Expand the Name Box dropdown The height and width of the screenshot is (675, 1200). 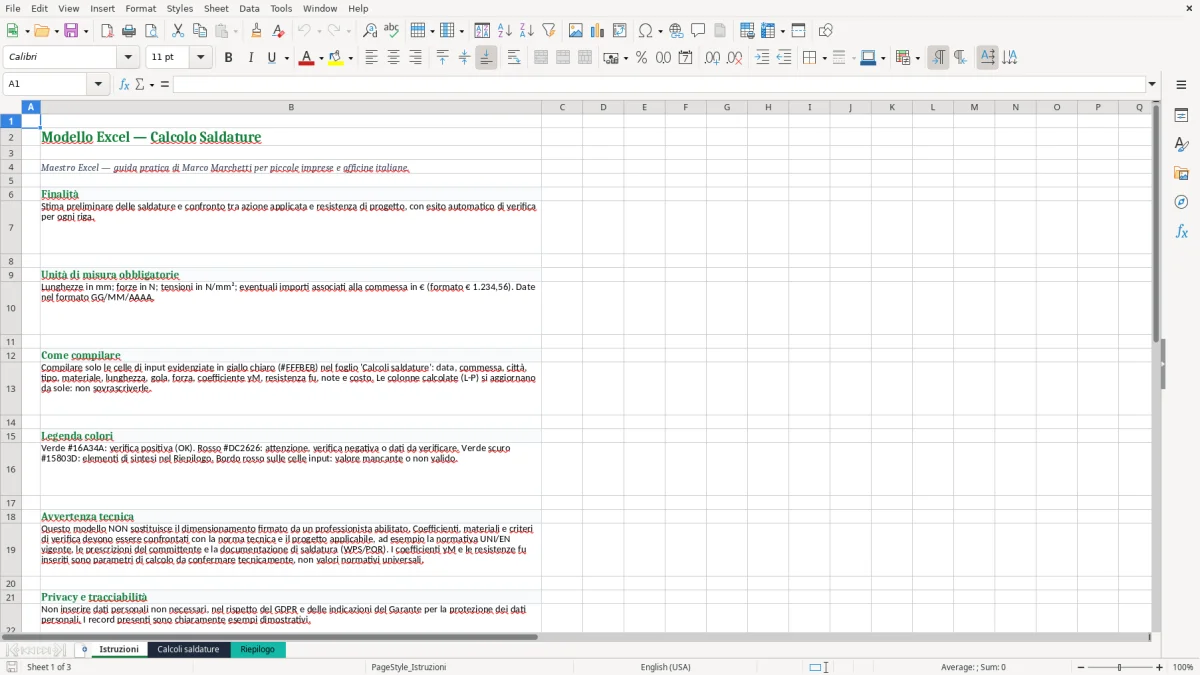tap(99, 84)
